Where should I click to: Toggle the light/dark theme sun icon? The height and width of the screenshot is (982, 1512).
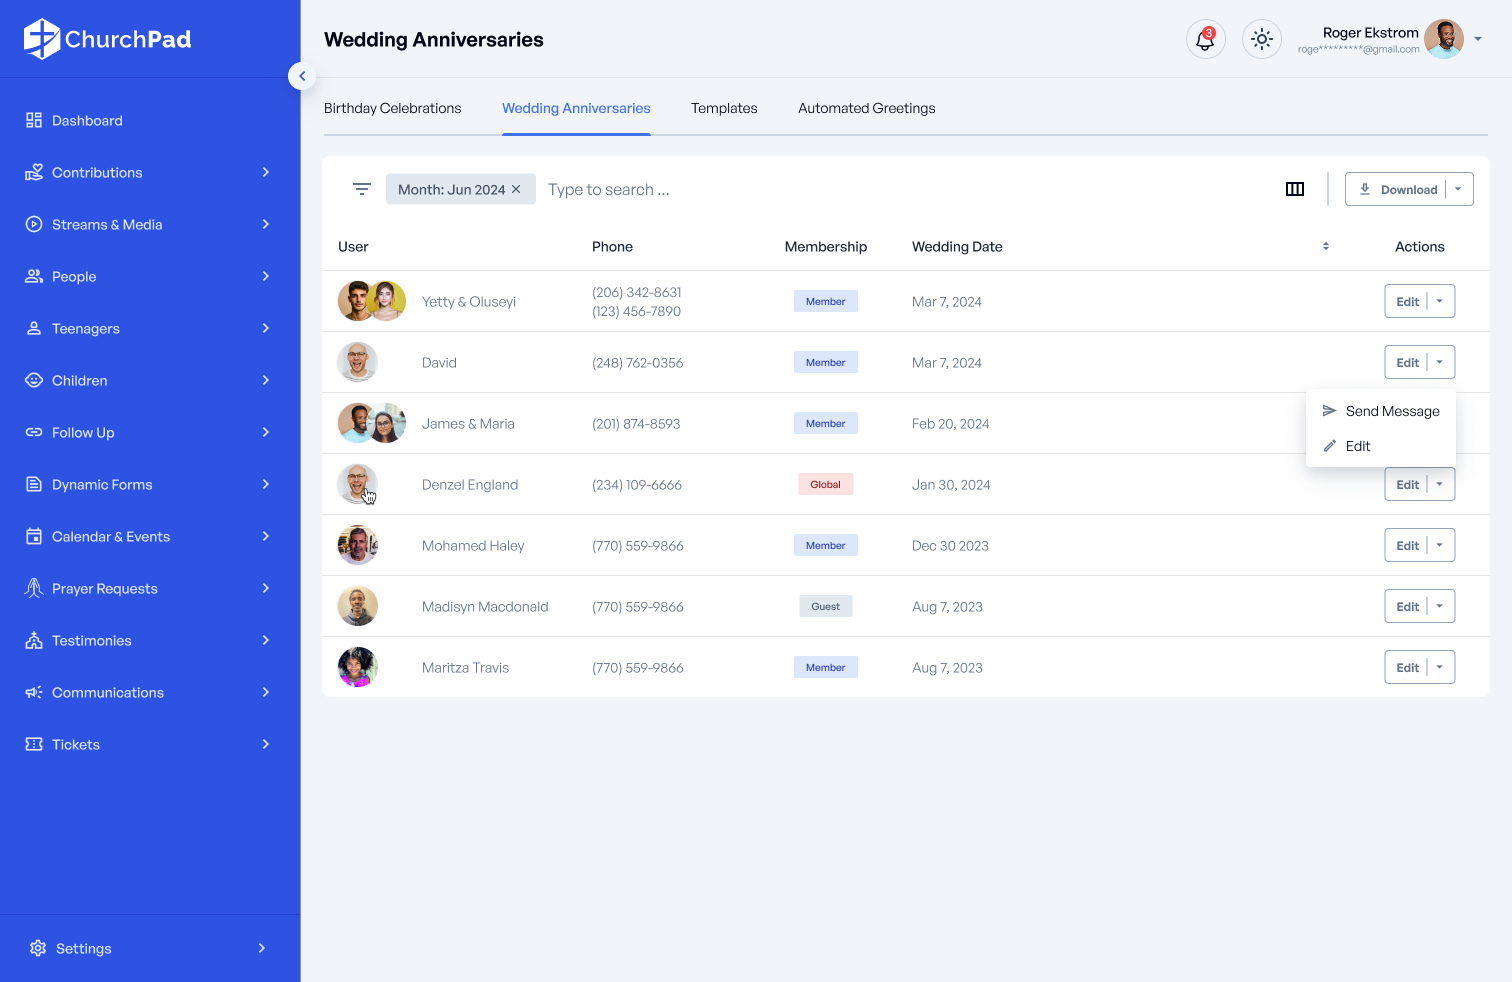tap(1261, 40)
